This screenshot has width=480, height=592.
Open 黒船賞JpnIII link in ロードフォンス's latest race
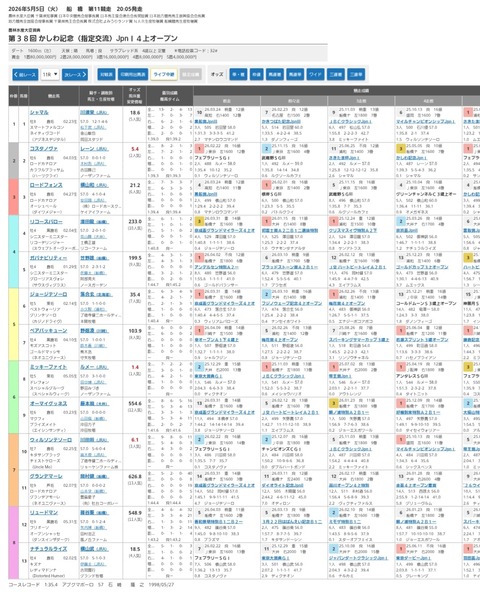coord(205,194)
